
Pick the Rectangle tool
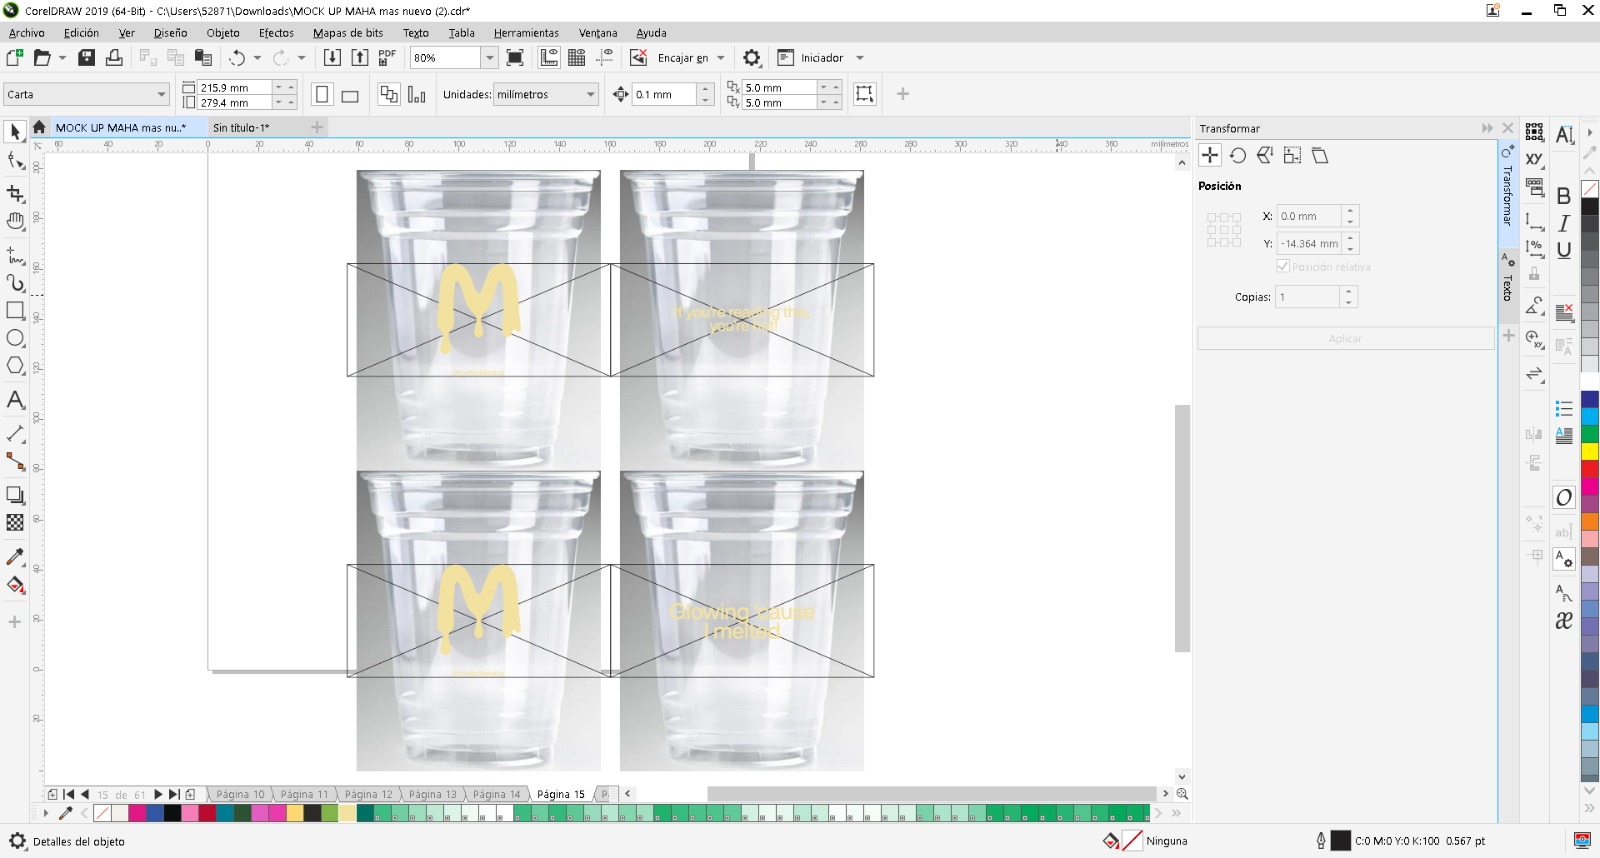coord(15,310)
